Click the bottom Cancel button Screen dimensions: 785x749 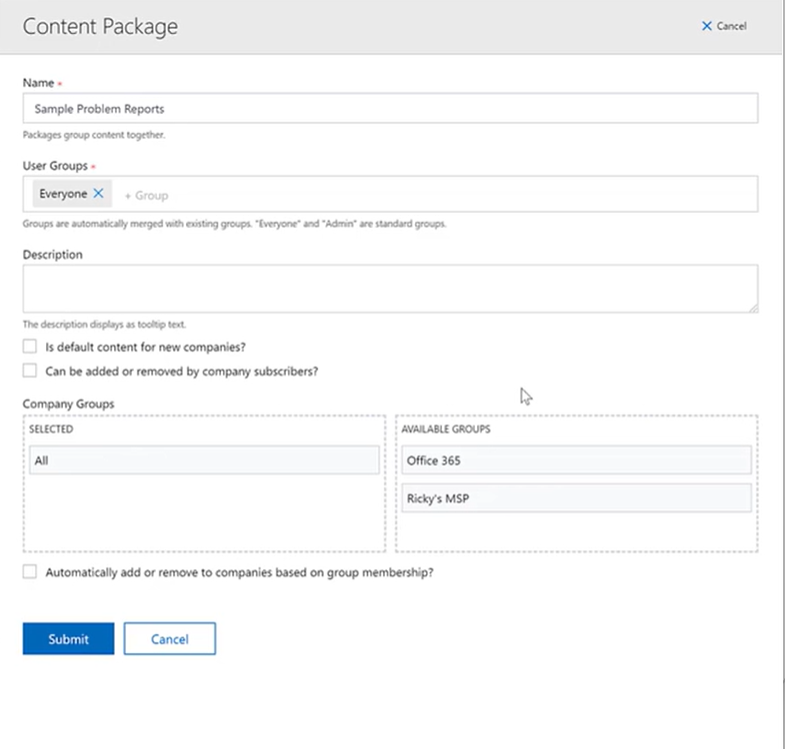tap(170, 638)
